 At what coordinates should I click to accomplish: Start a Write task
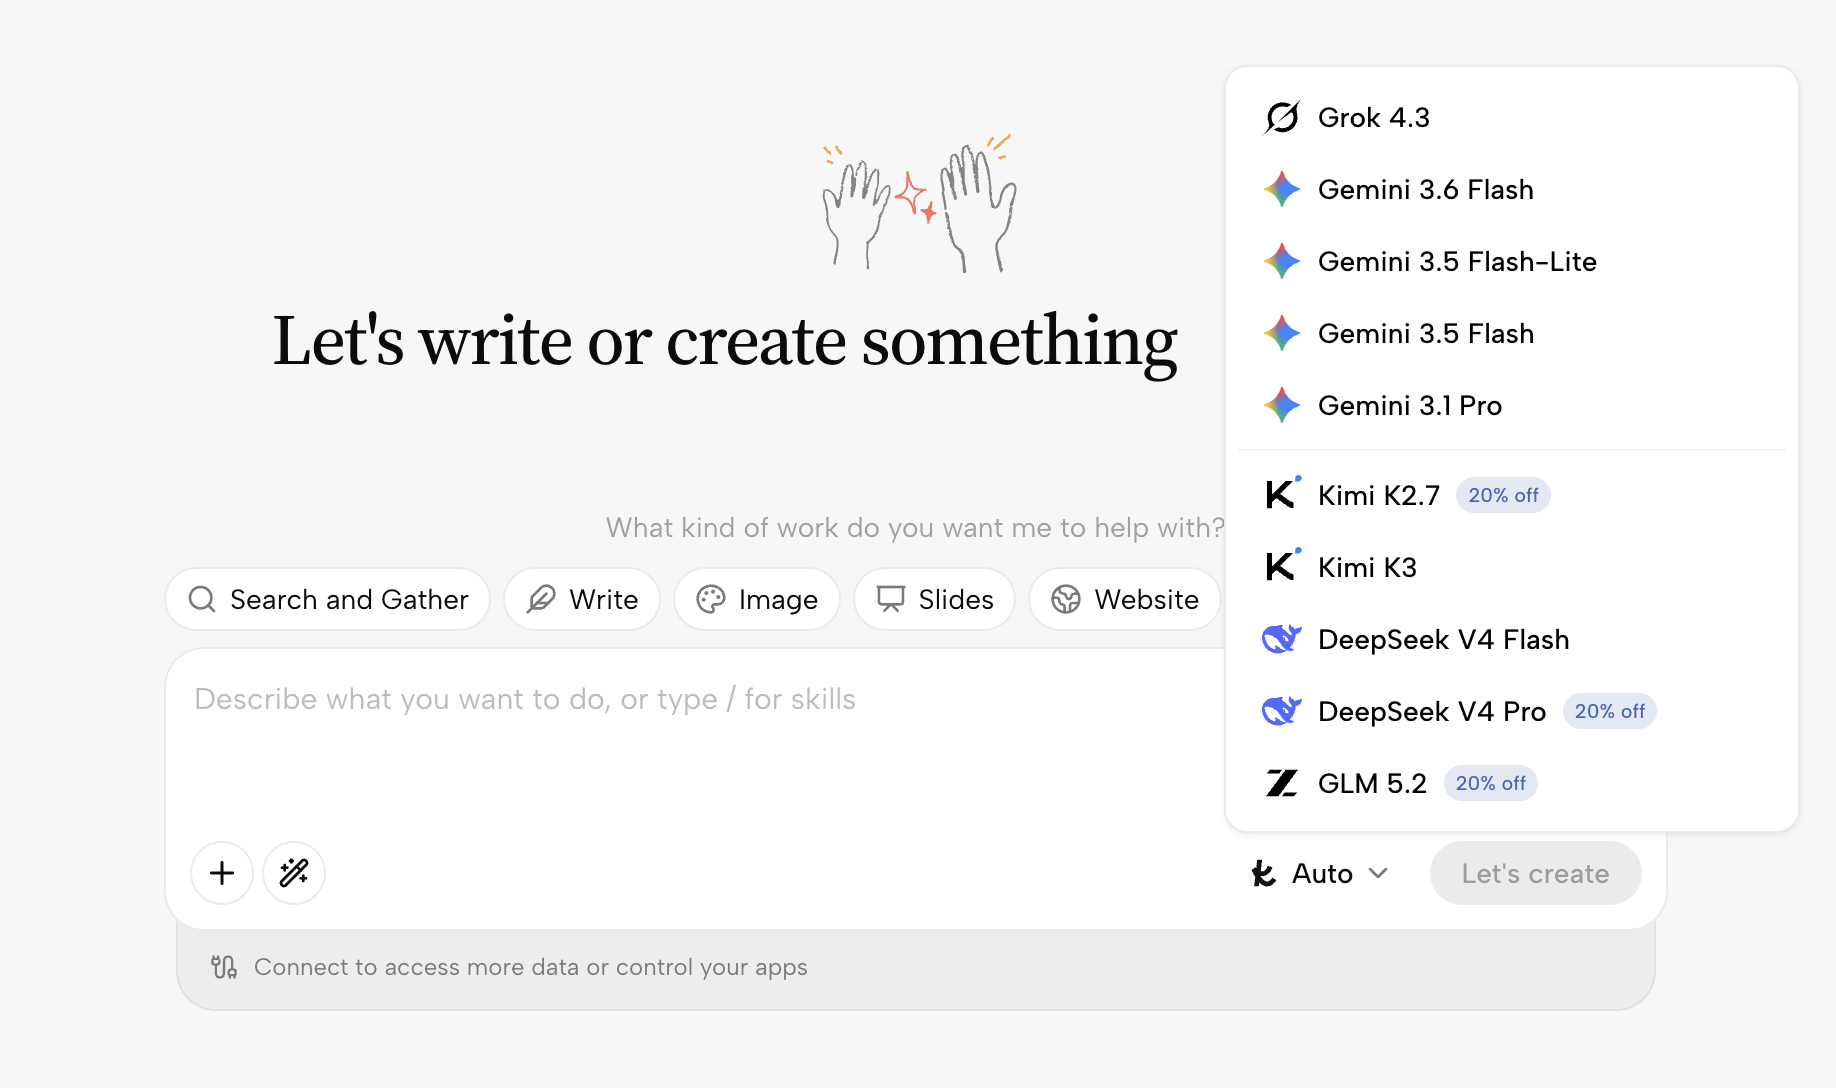click(x=582, y=599)
